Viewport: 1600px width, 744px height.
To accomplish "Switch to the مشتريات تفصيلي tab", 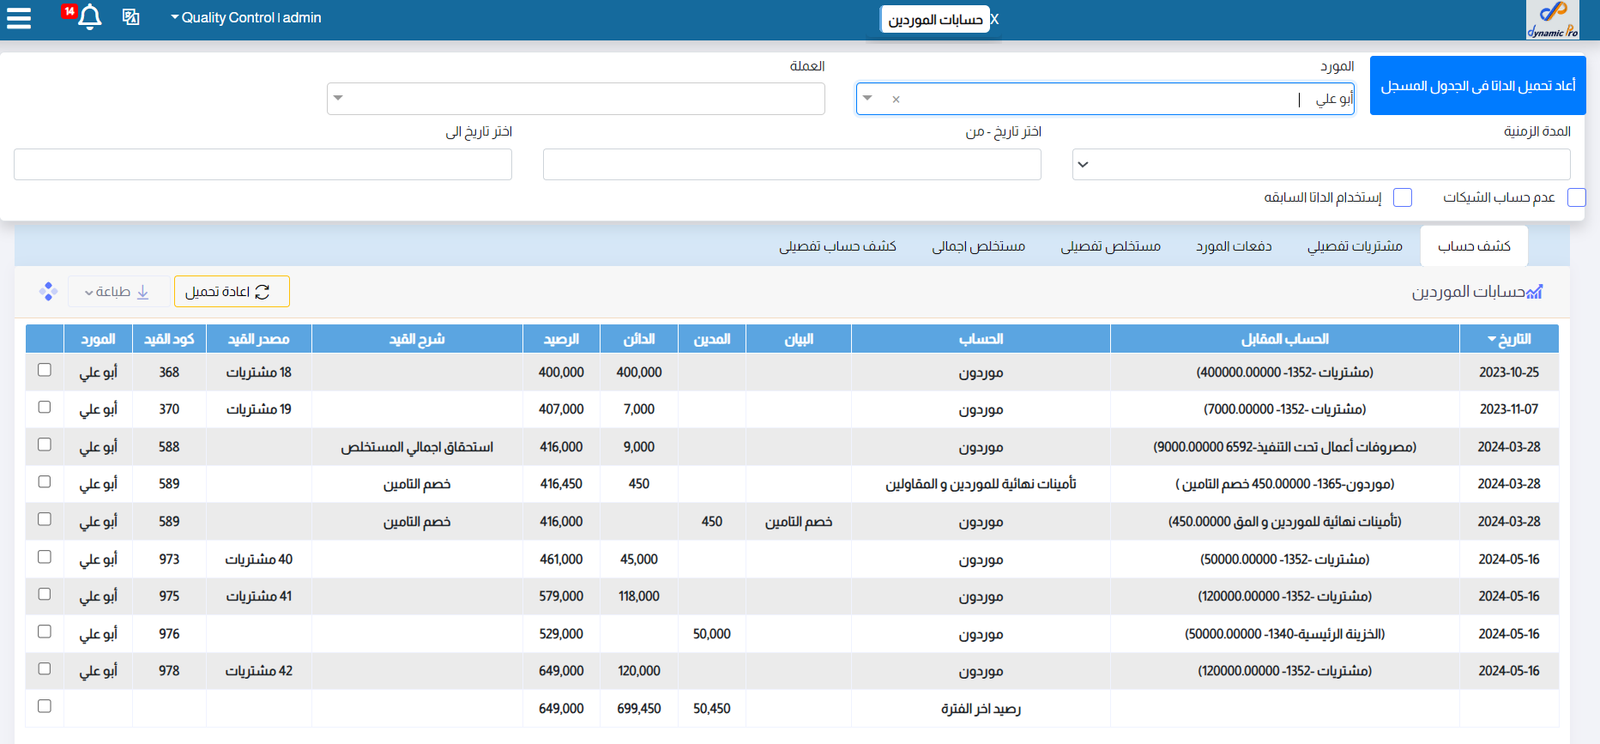I will coord(1354,246).
